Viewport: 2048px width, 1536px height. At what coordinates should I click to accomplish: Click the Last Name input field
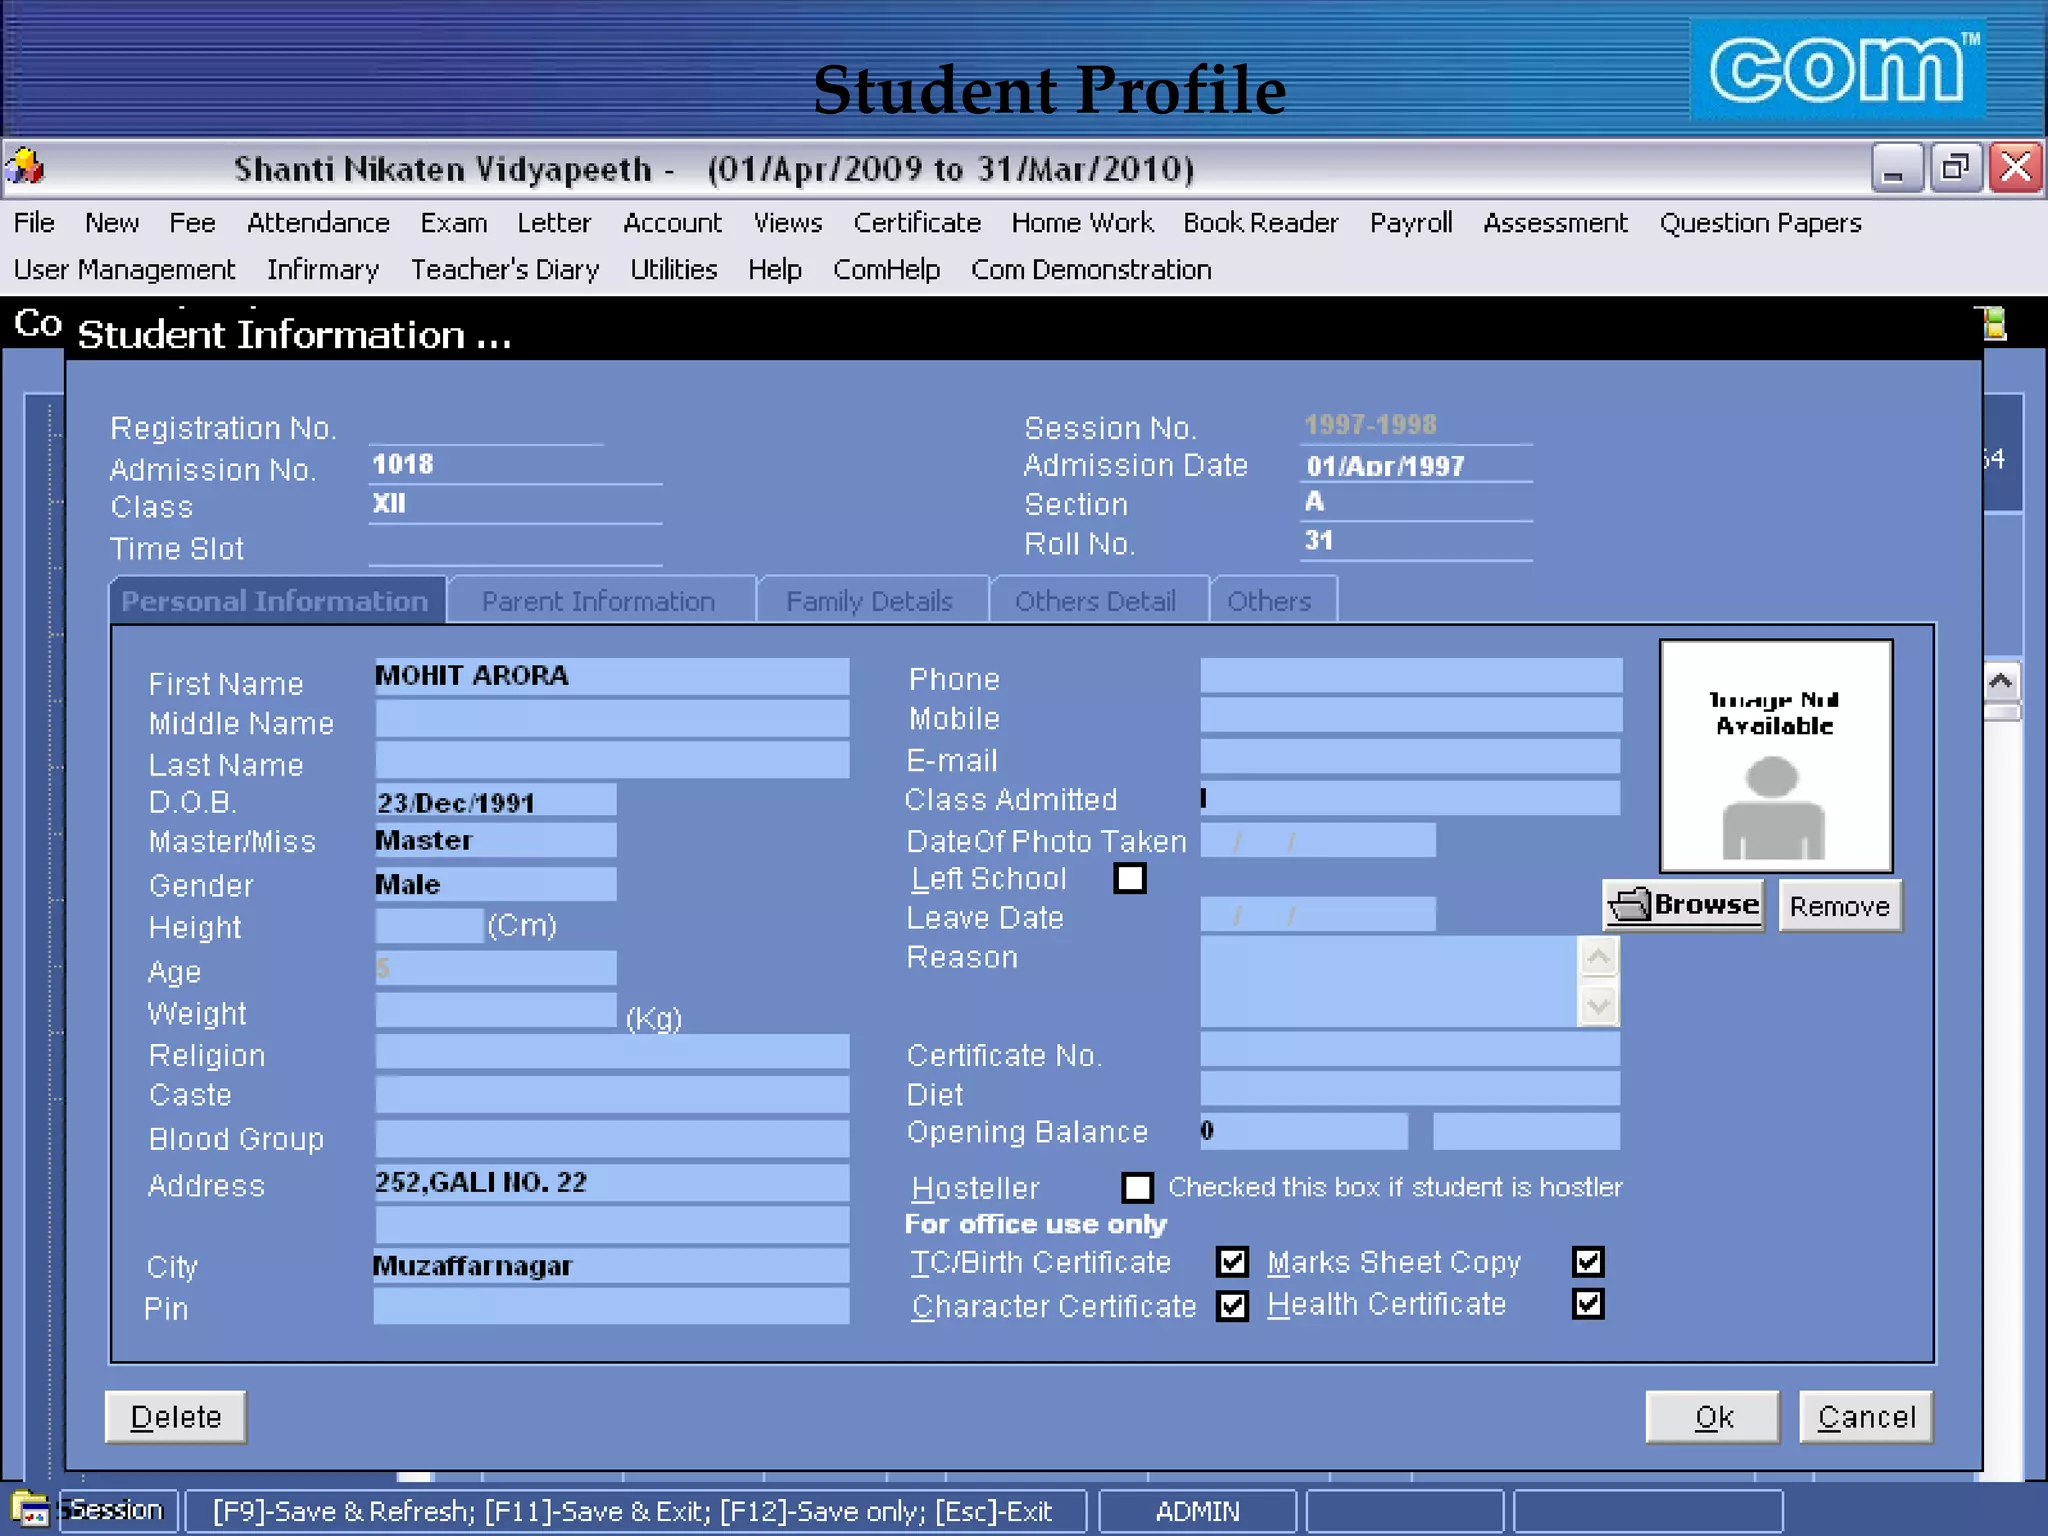point(612,759)
